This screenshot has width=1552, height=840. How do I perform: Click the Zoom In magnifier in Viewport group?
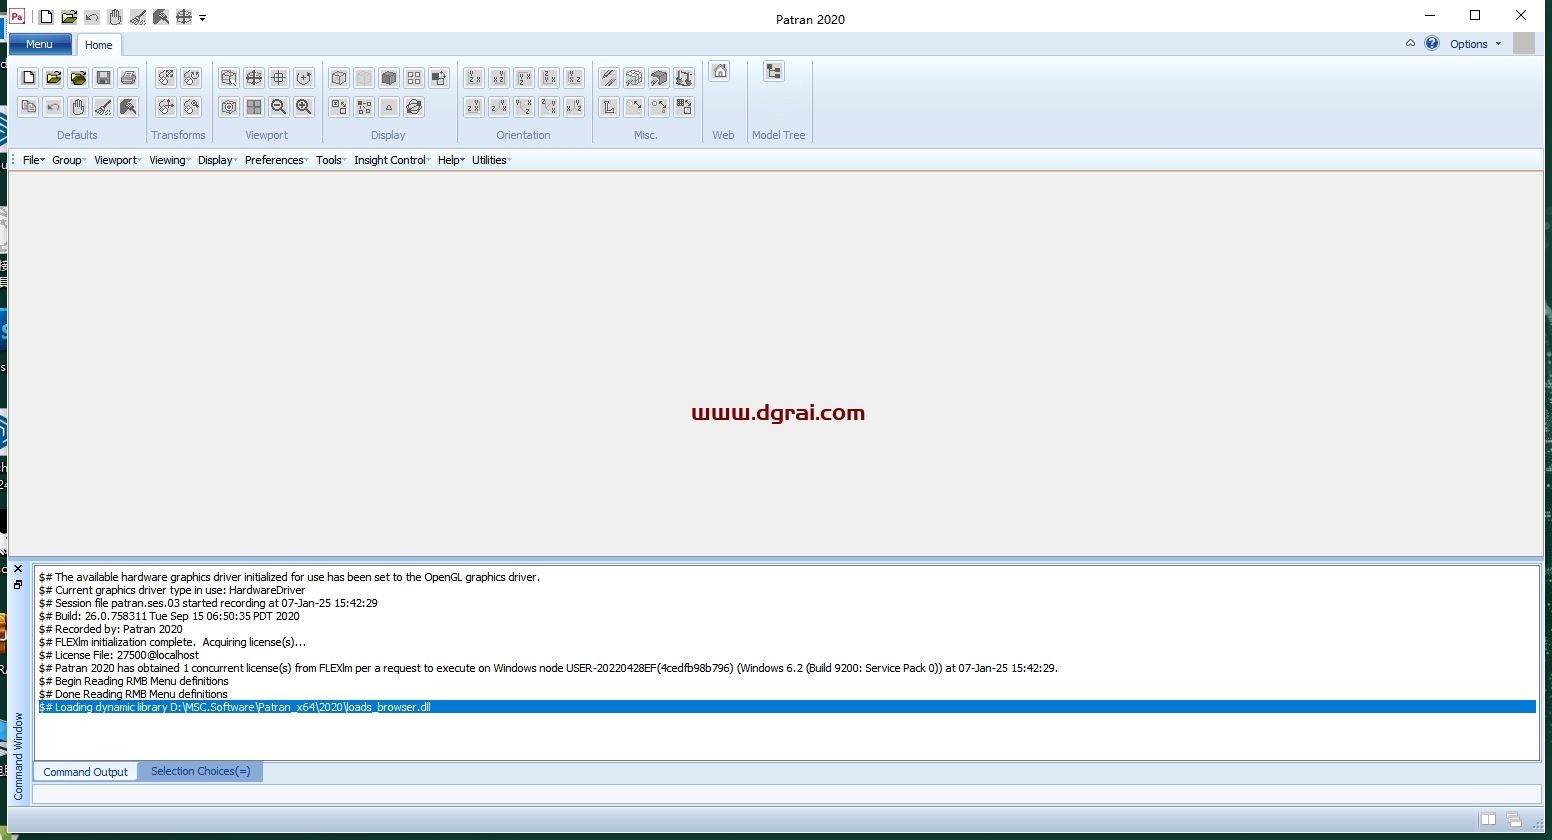[304, 106]
